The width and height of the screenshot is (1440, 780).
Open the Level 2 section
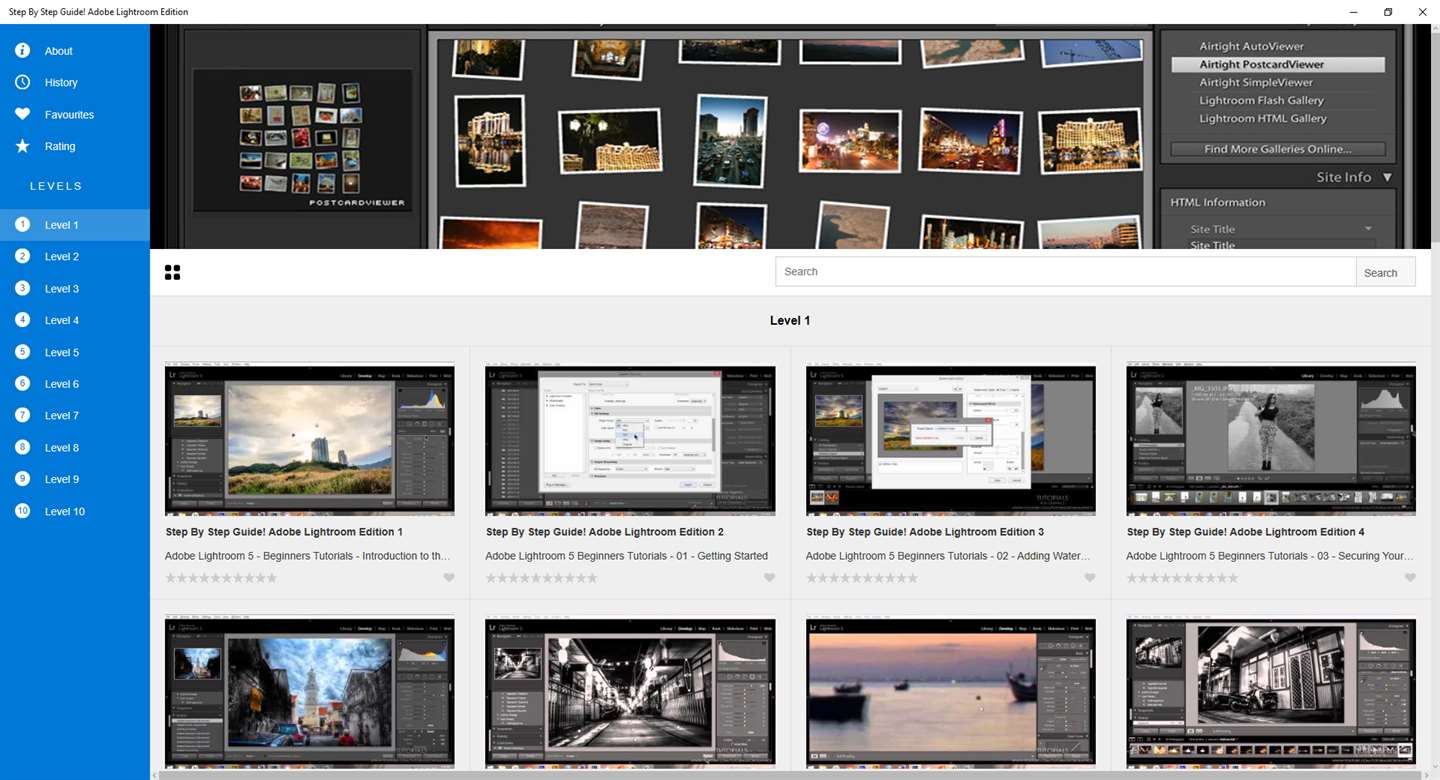pos(75,257)
